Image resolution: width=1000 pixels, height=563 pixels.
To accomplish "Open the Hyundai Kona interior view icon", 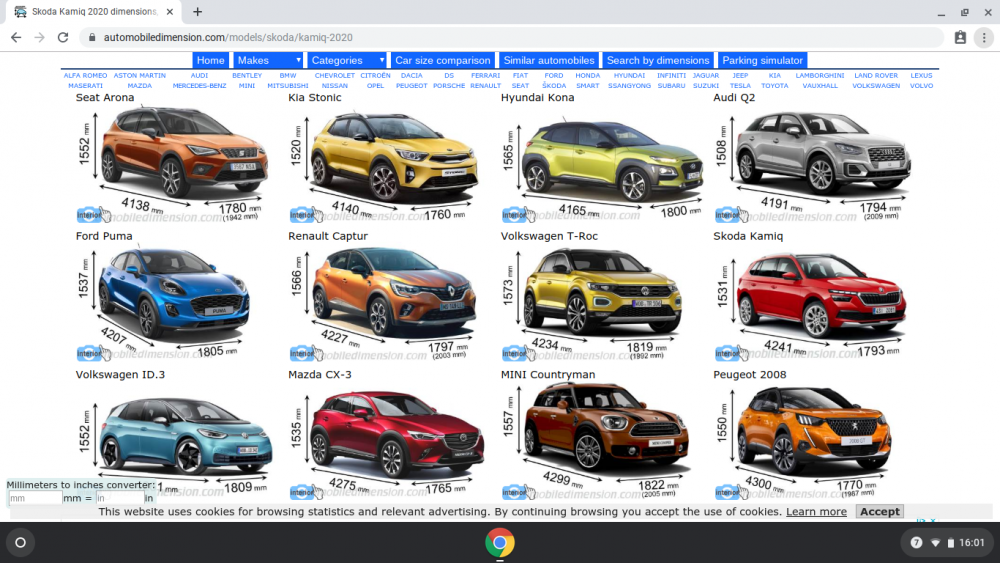I will click(518, 215).
